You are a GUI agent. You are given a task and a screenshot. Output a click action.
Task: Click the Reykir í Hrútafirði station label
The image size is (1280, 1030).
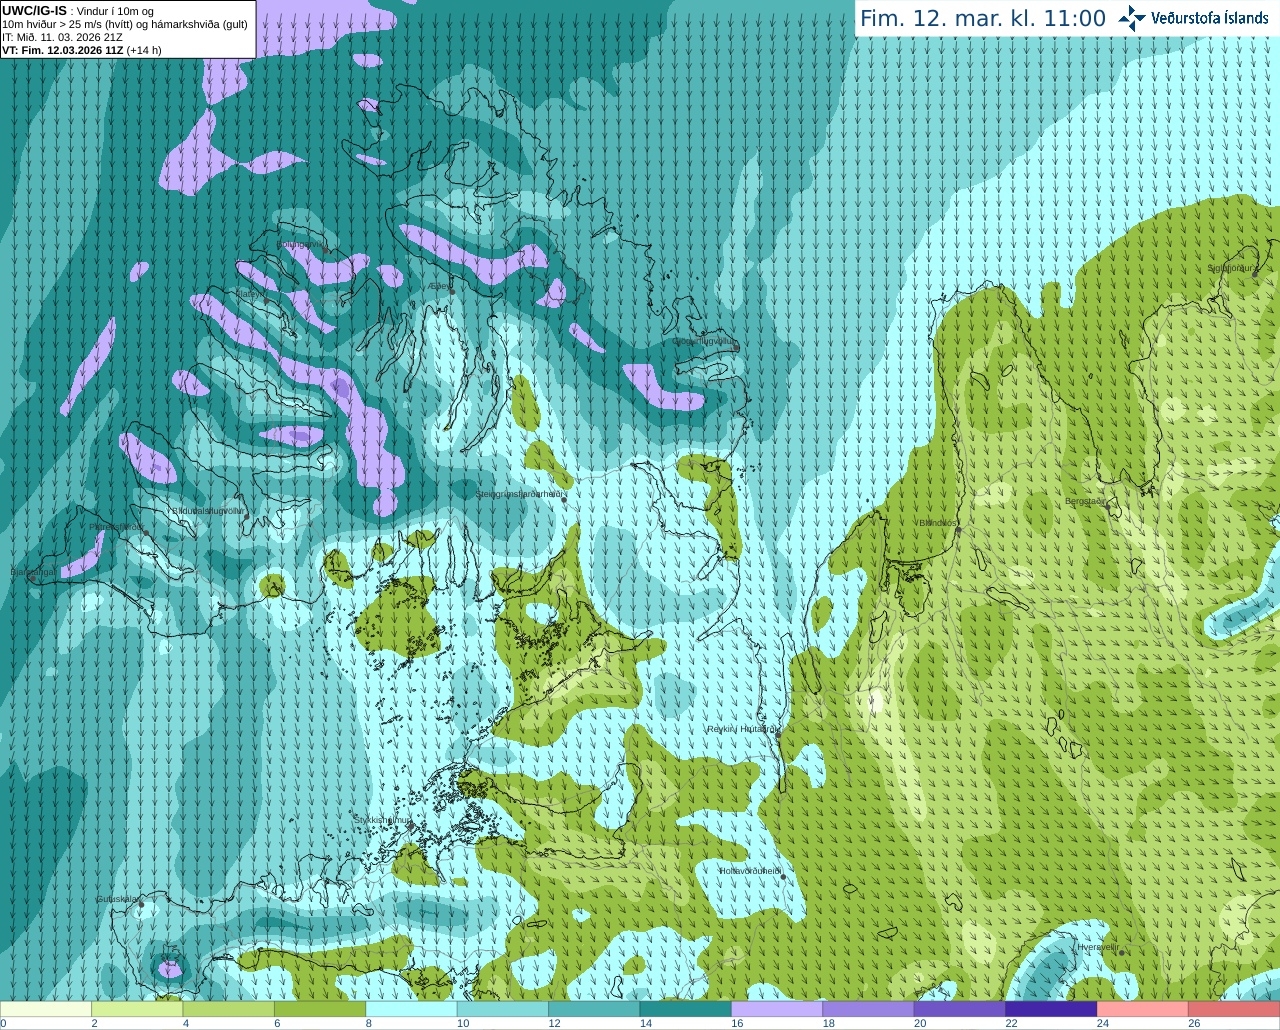click(742, 729)
